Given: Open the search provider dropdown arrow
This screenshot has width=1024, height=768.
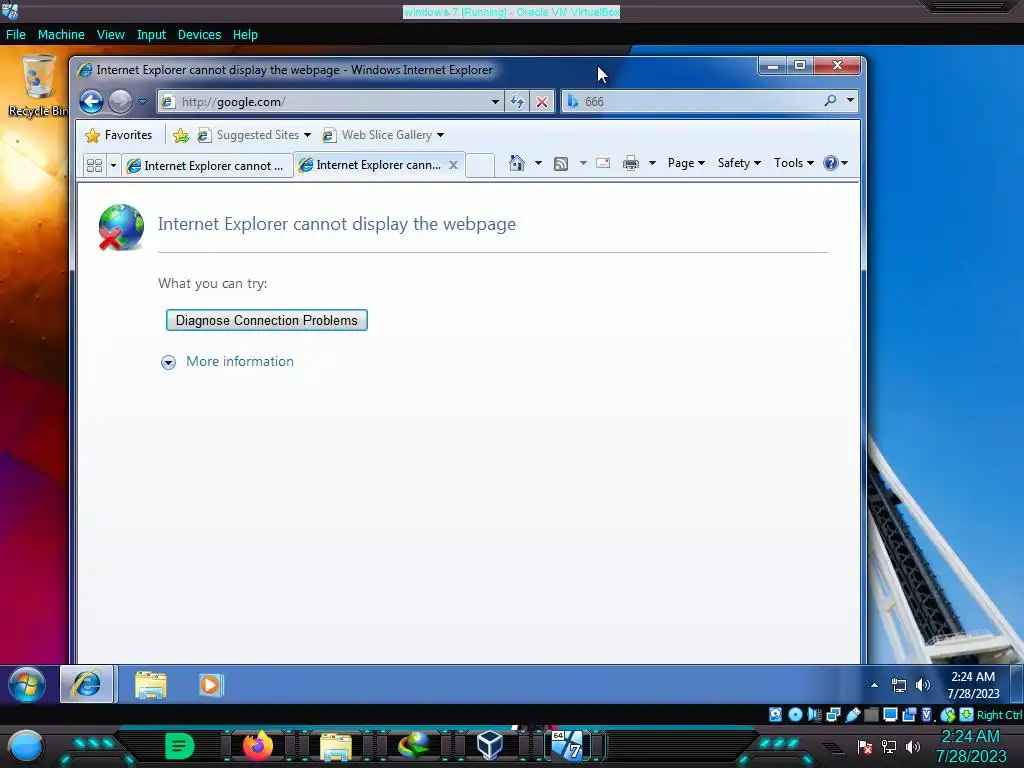Looking at the screenshot, I should pos(850,101).
